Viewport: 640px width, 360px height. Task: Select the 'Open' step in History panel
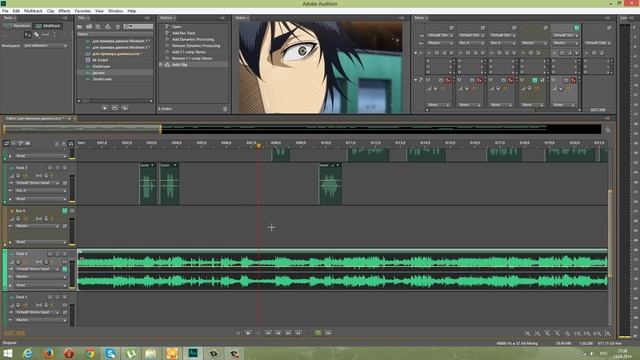tap(176, 27)
